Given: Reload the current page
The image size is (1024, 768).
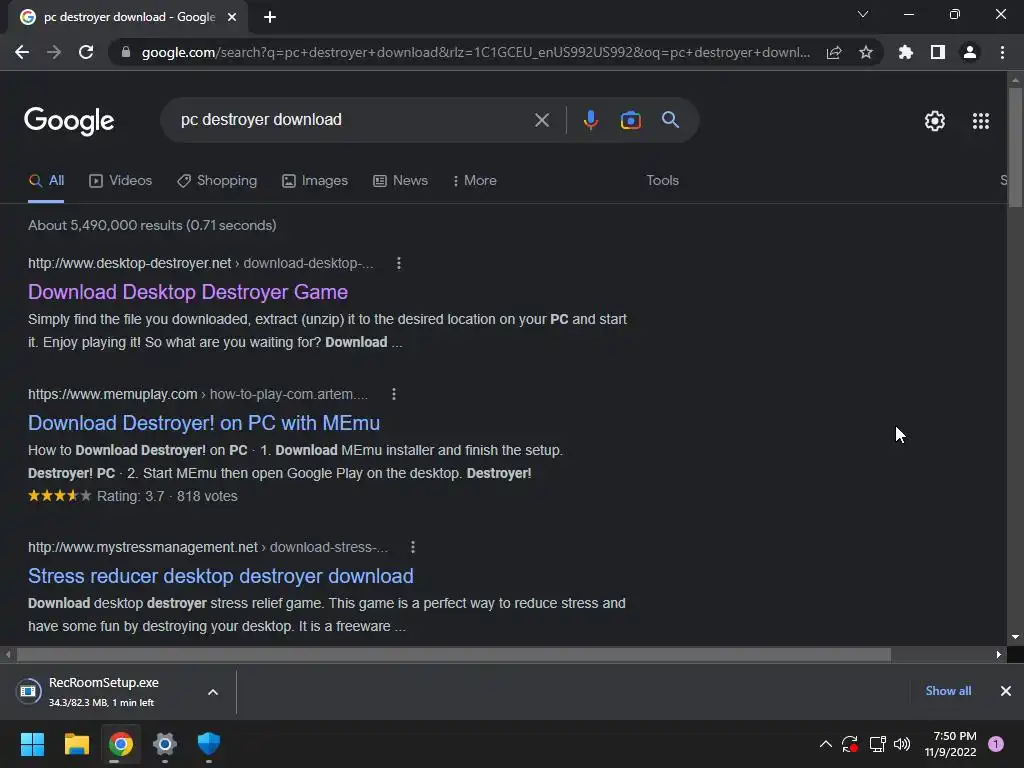Looking at the screenshot, I should 86,52.
